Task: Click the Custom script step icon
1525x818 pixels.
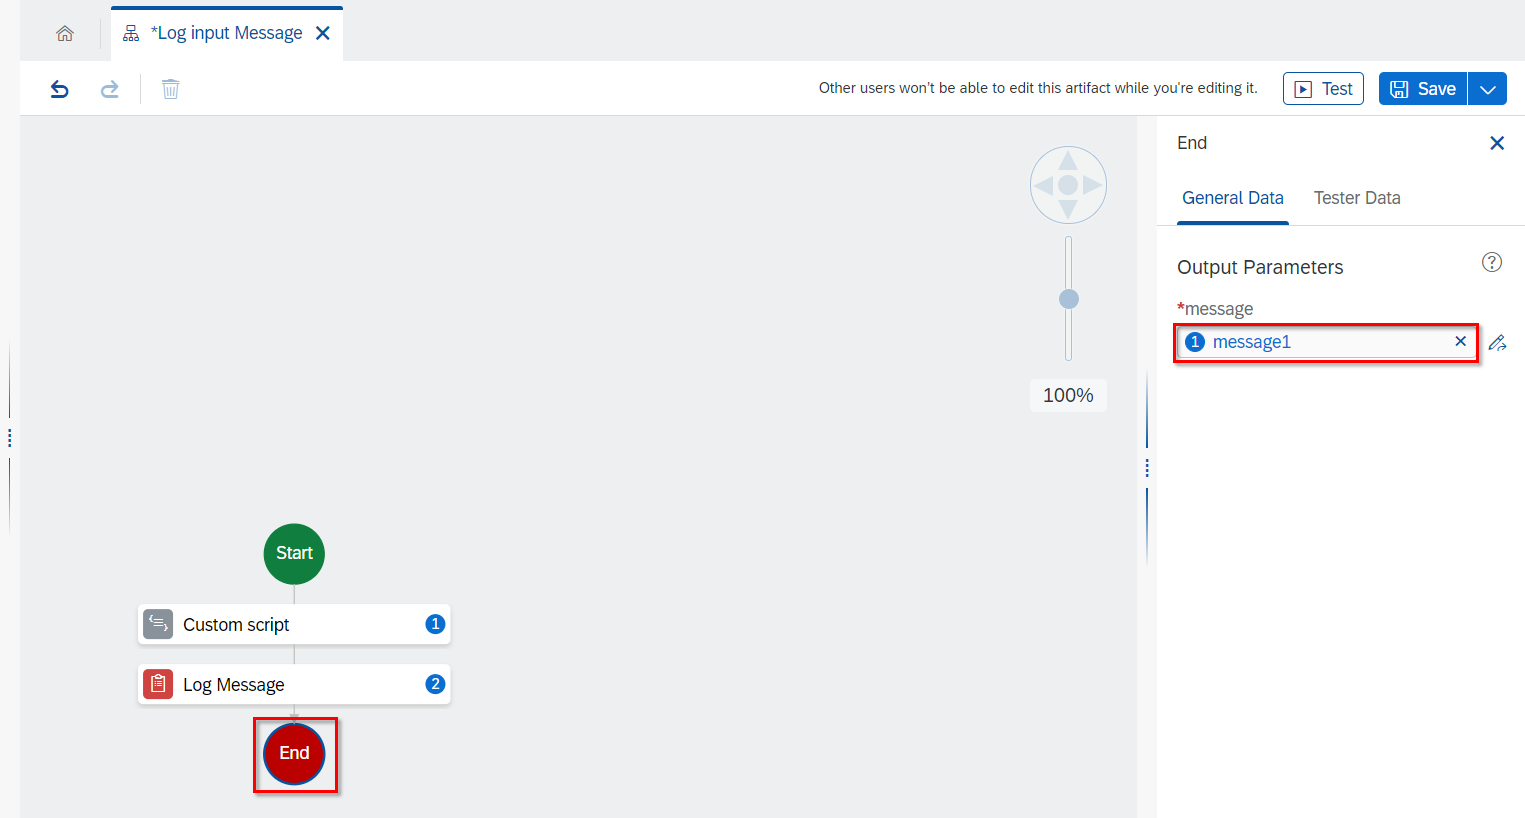Action: click(x=158, y=624)
